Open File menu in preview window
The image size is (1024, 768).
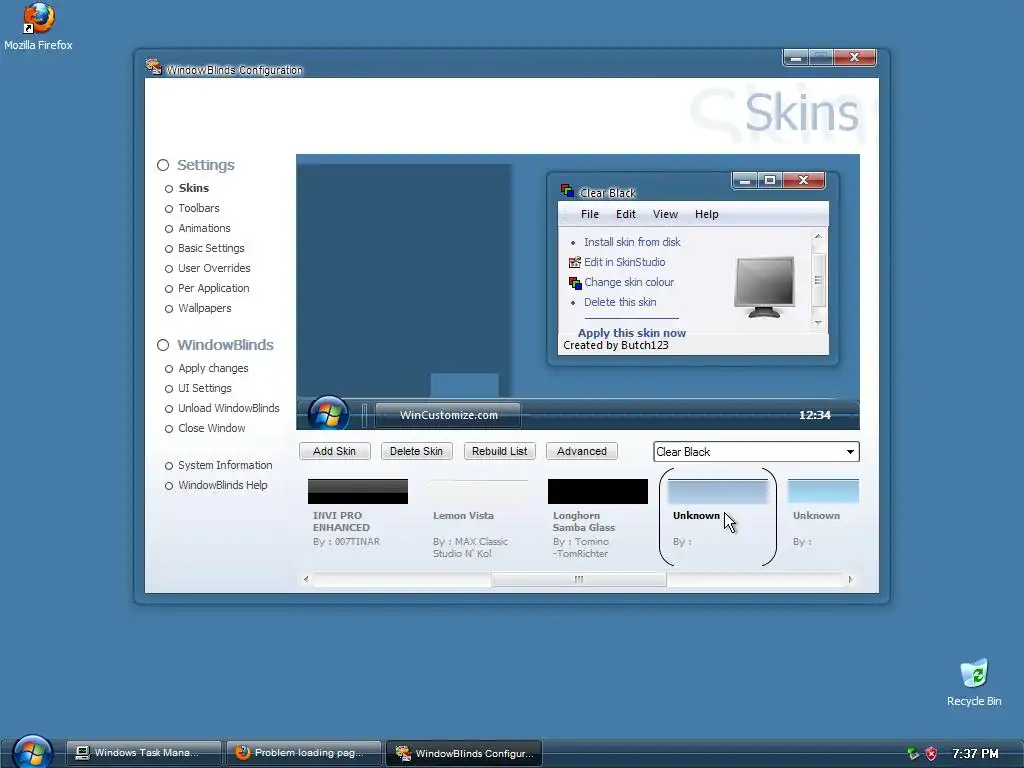(x=590, y=214)
